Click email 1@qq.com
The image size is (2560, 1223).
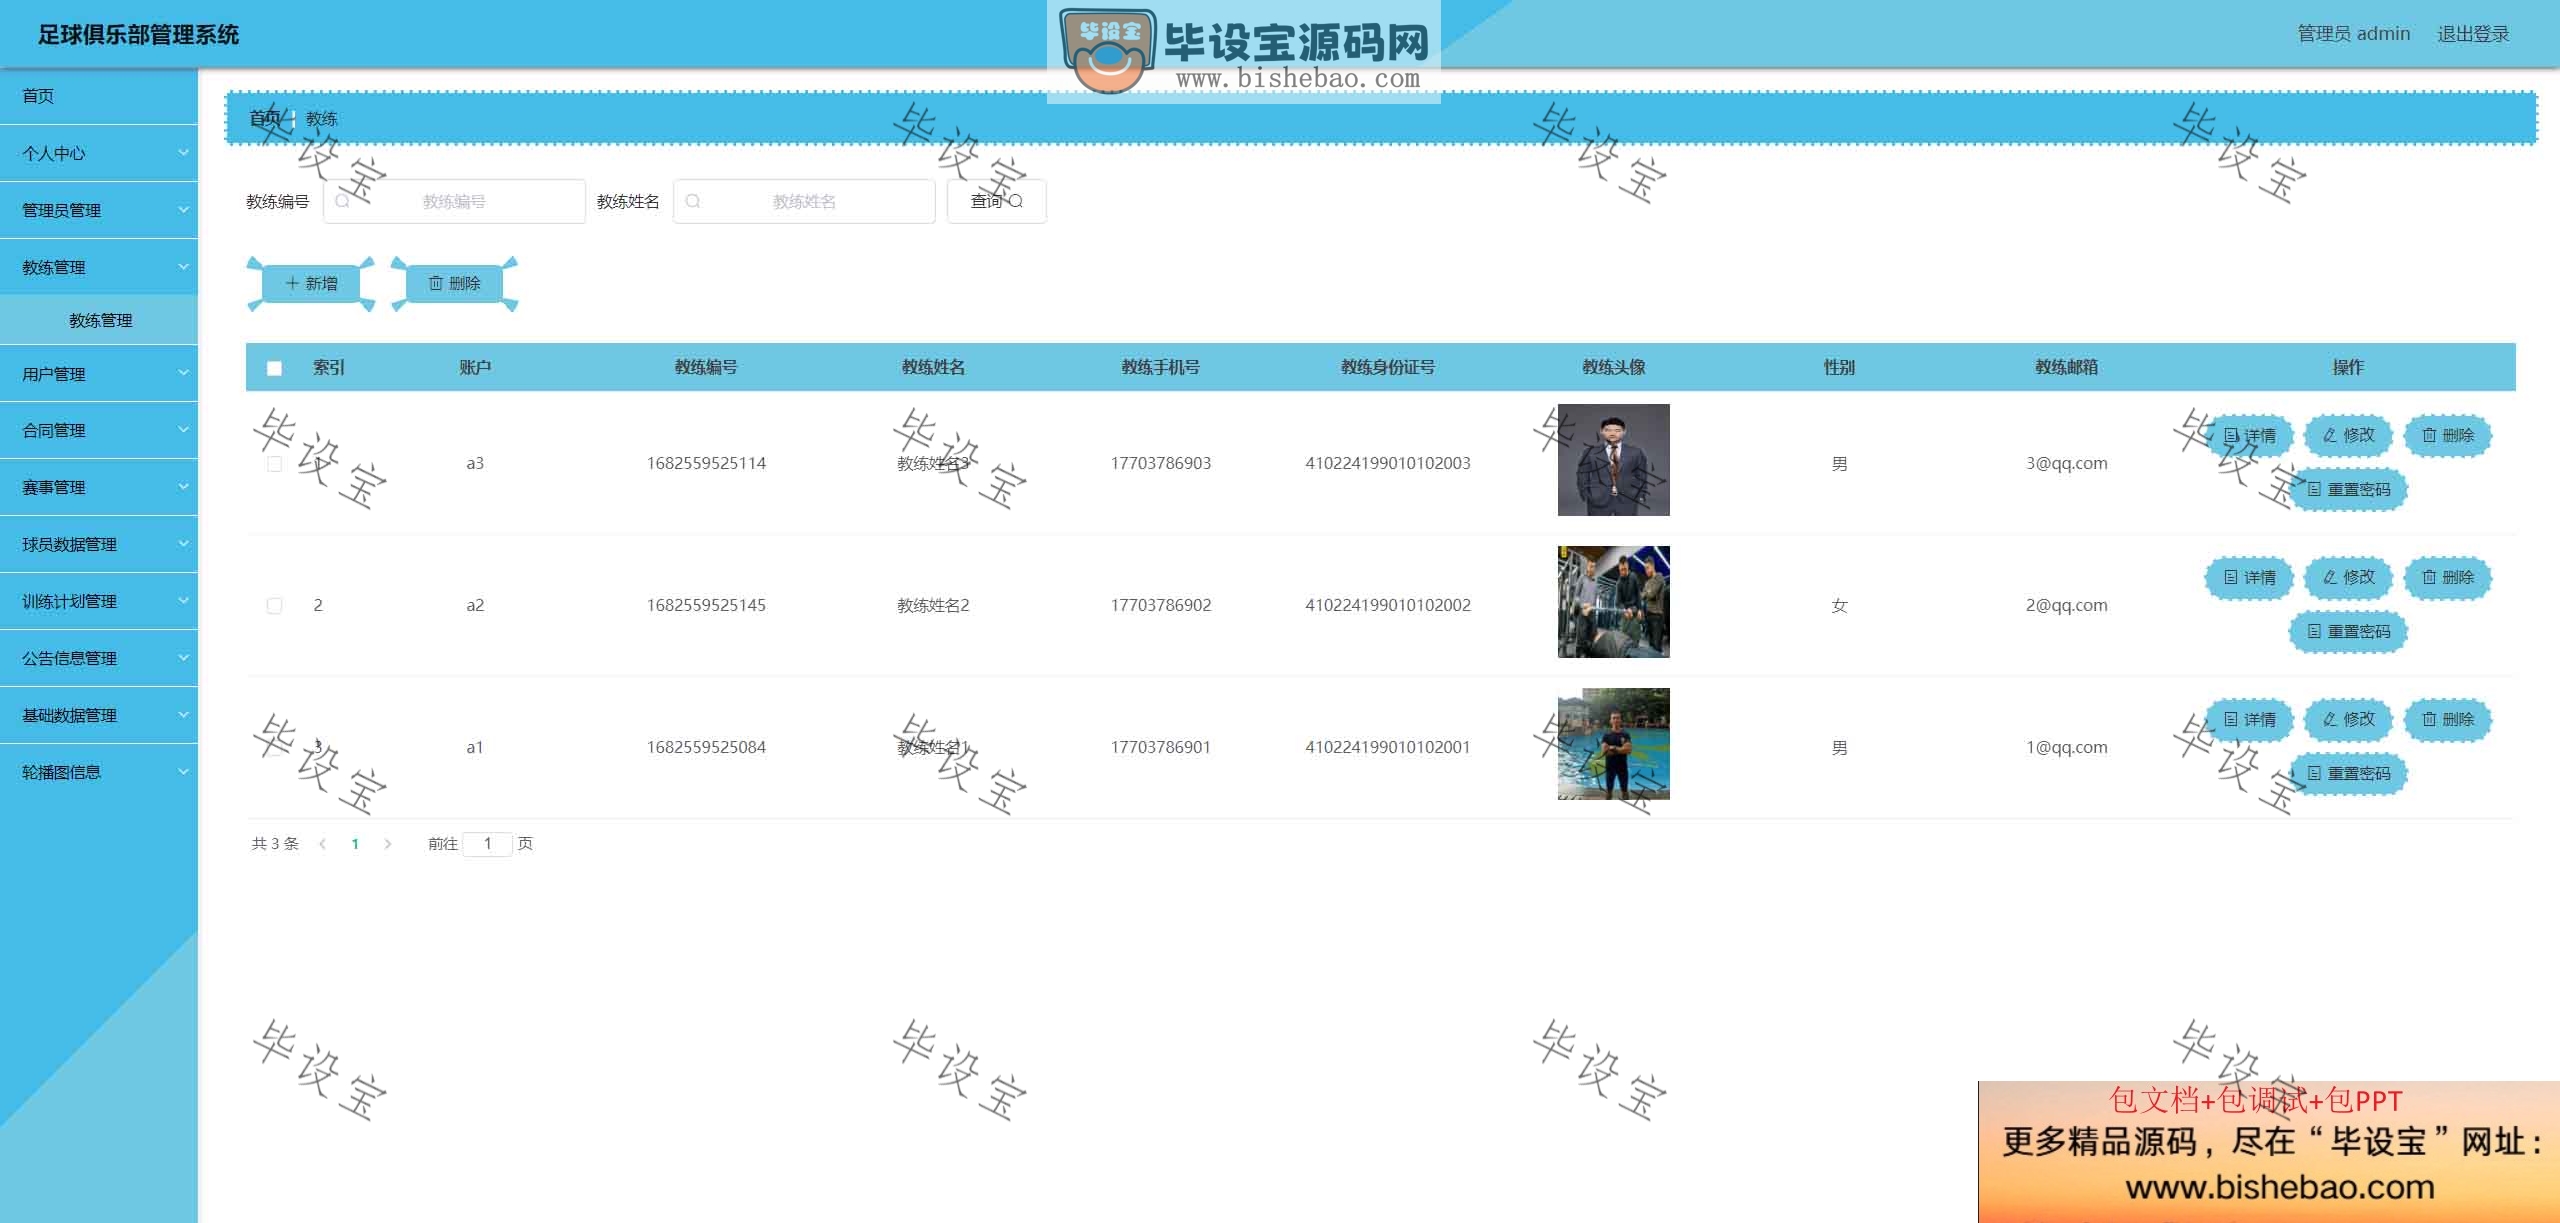[x=2066, y=747]
